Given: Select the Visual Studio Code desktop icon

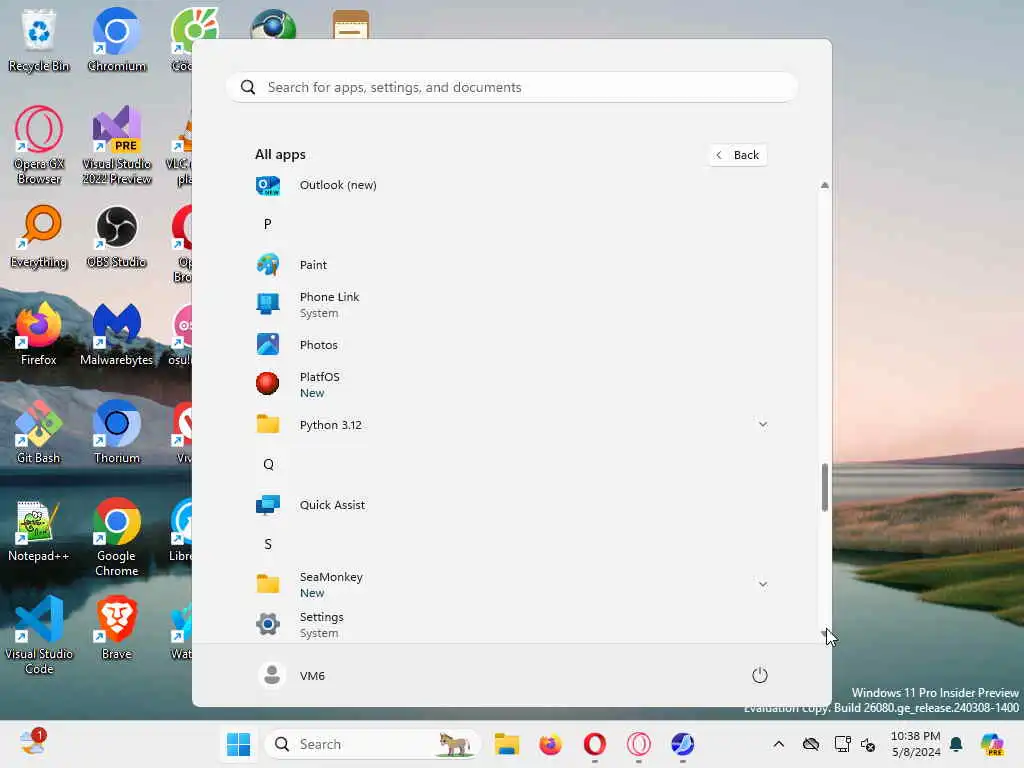Looking at the screenshot, I should pyautogui.click(x=39, y=635).
